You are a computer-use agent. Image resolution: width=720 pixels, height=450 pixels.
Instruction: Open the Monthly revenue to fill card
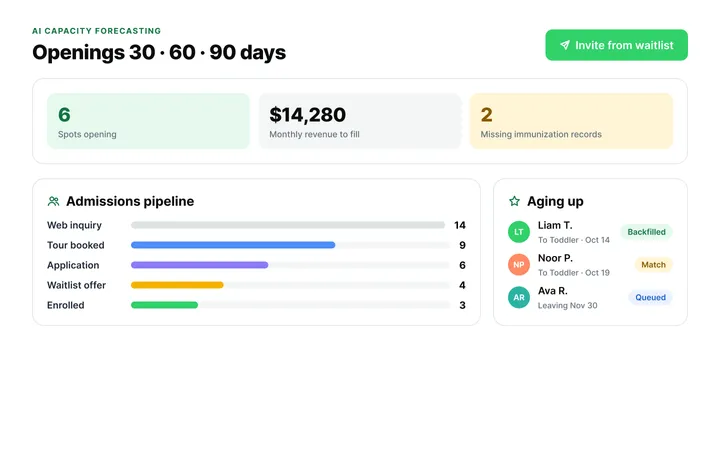click(x=360, y=121)
